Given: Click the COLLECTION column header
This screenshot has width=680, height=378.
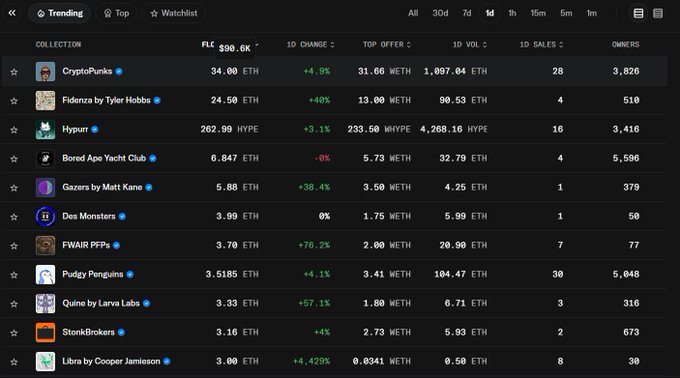Looking at the screenshot, I should point(58,45).
